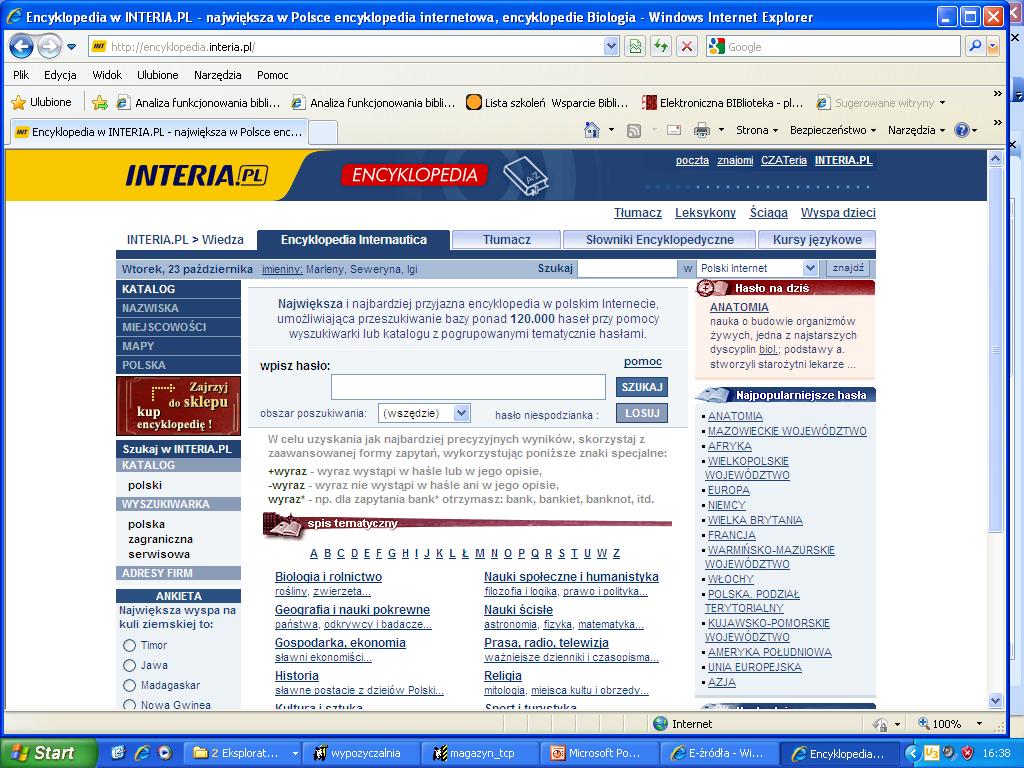Click the INTERIA.PL logo
Screen dimensions: 1024x768
click(x=196, y=175)
